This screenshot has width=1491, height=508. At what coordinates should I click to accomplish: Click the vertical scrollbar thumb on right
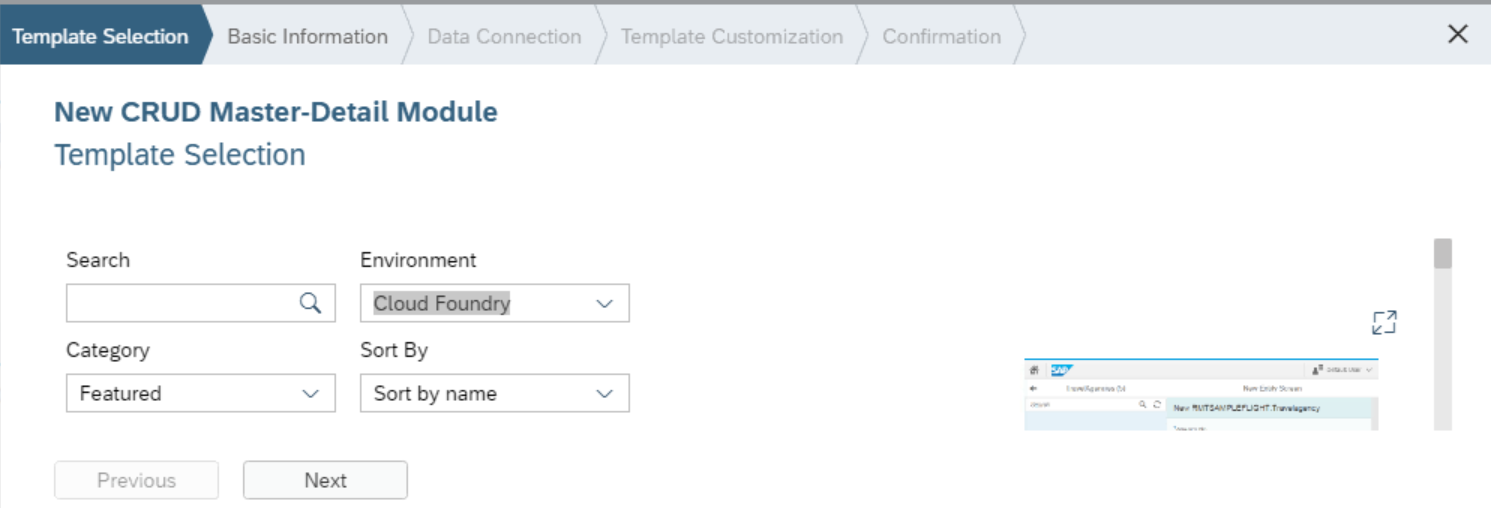(1442, 254)
